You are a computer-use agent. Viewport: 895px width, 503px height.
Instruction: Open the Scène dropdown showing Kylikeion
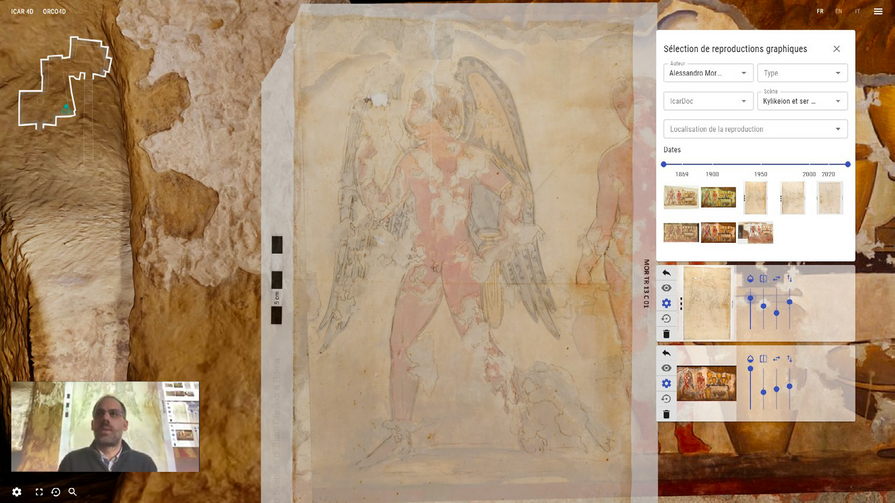click(802, 101)
